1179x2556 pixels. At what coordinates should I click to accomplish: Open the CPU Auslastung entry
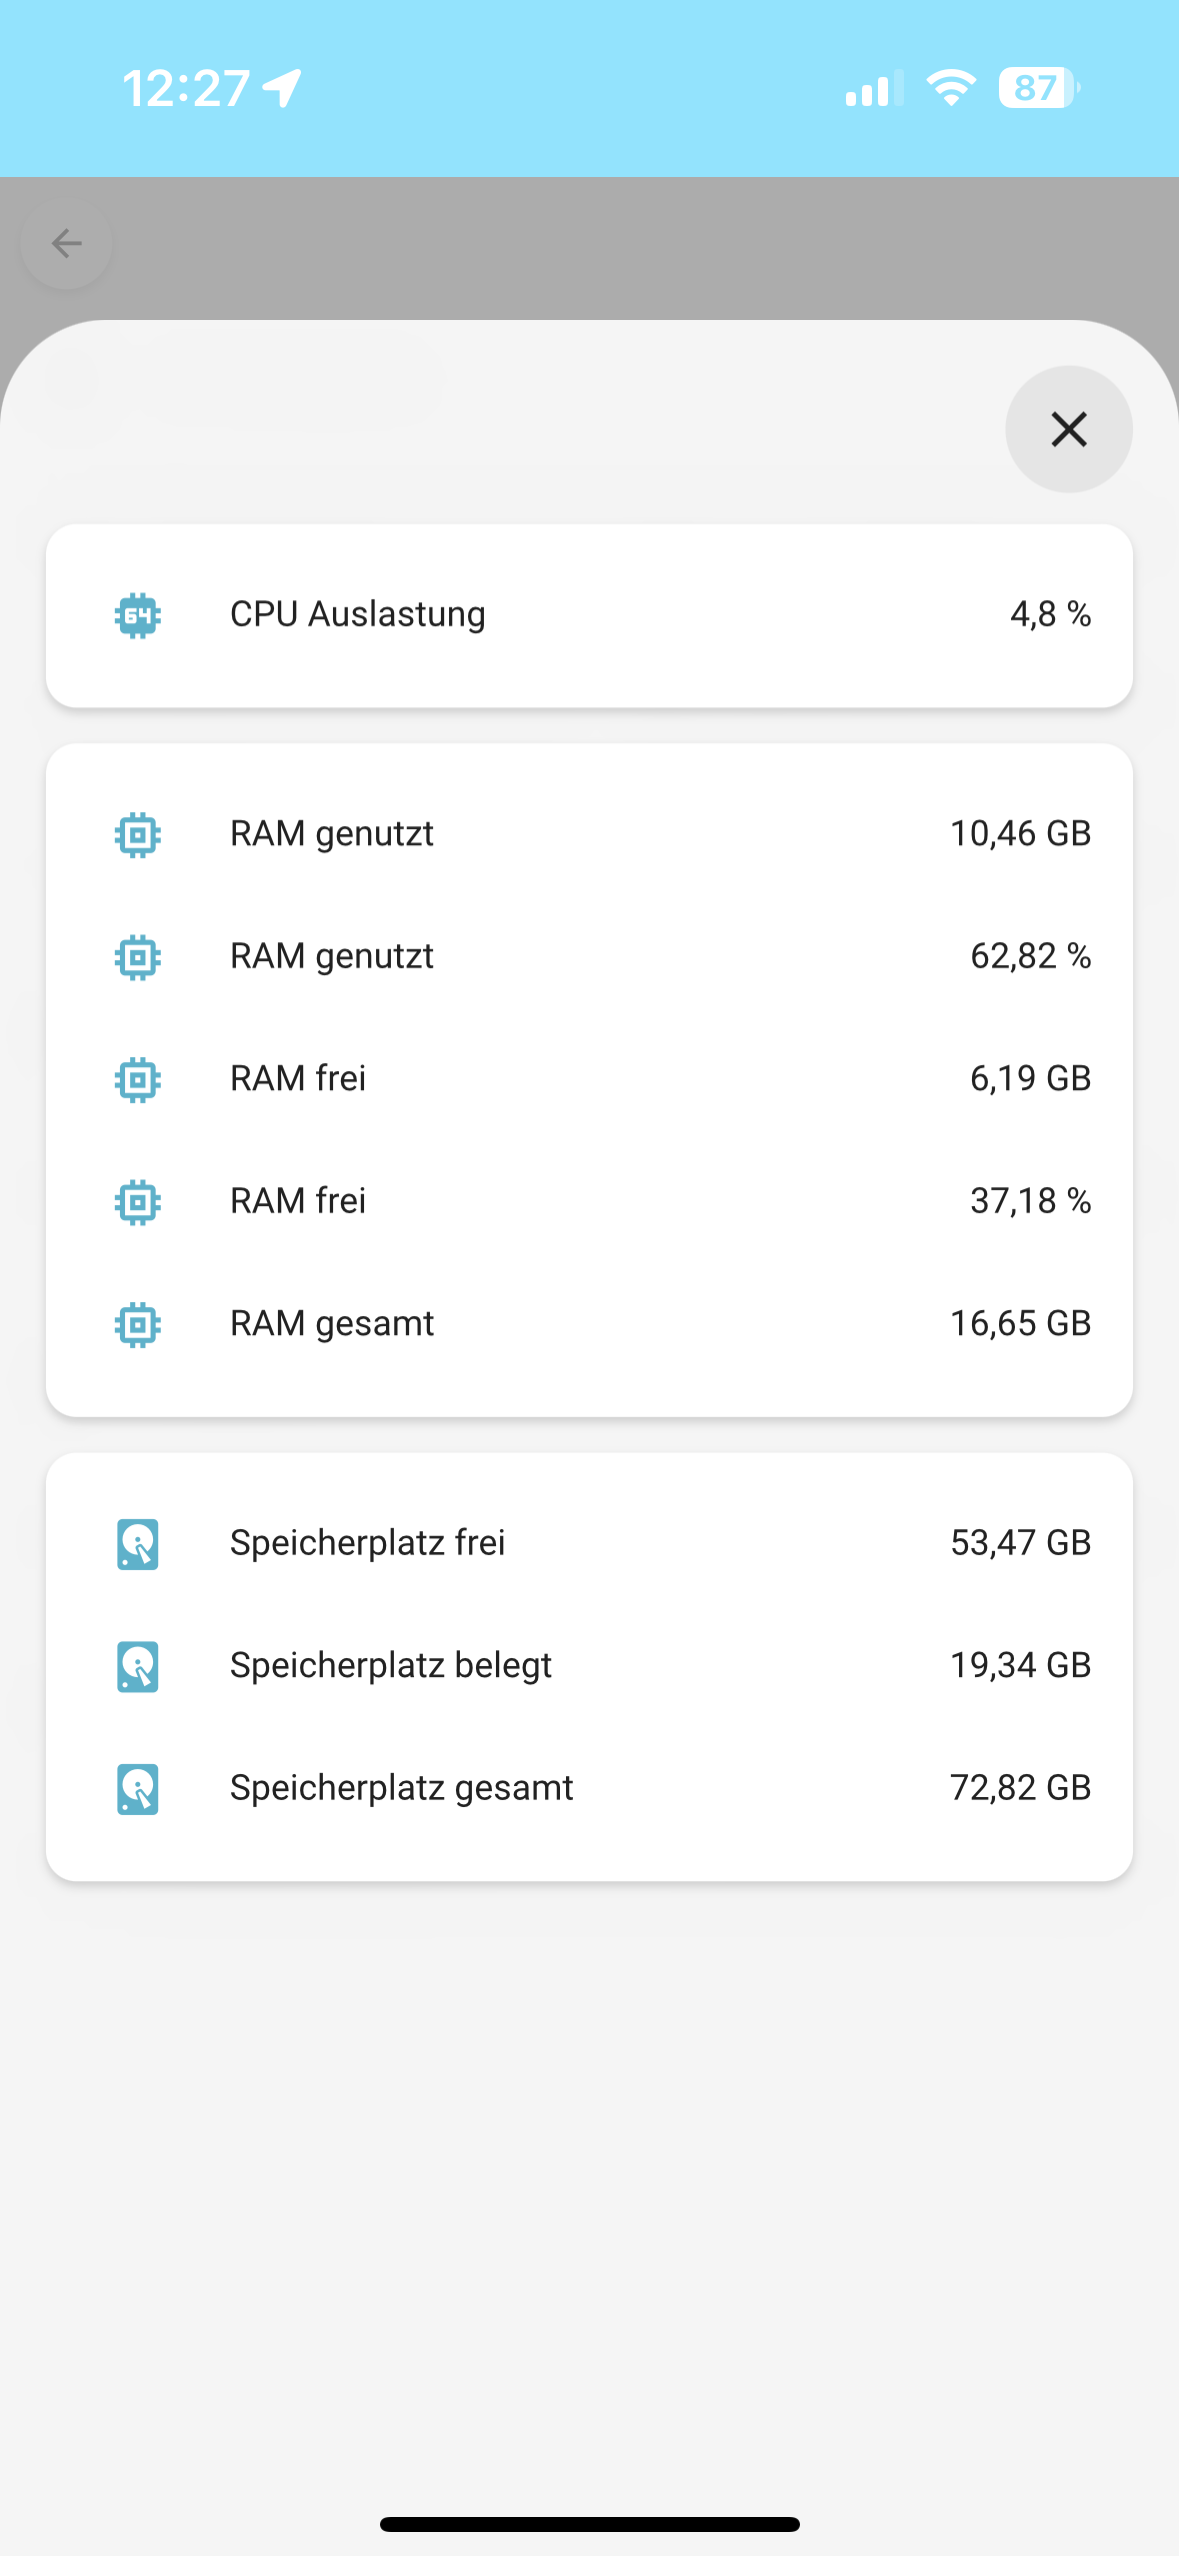pyautogui.click(x=357, y=614)
